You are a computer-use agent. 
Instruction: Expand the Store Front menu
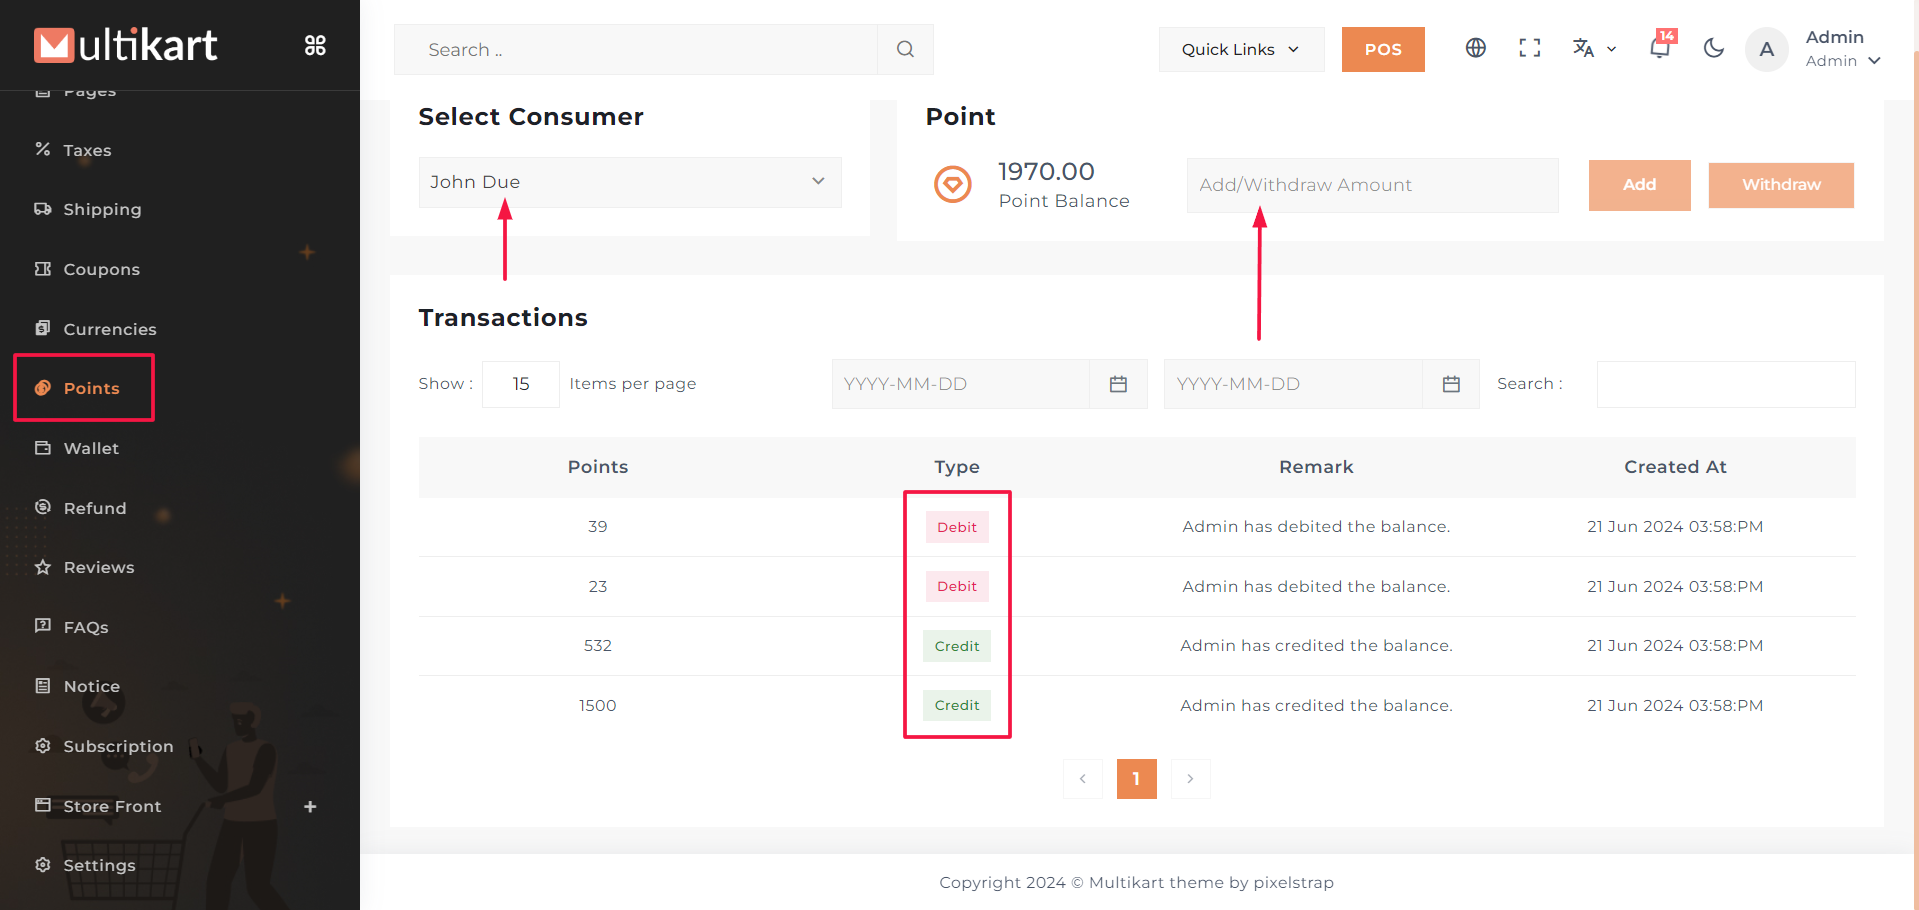coord(310,806)
